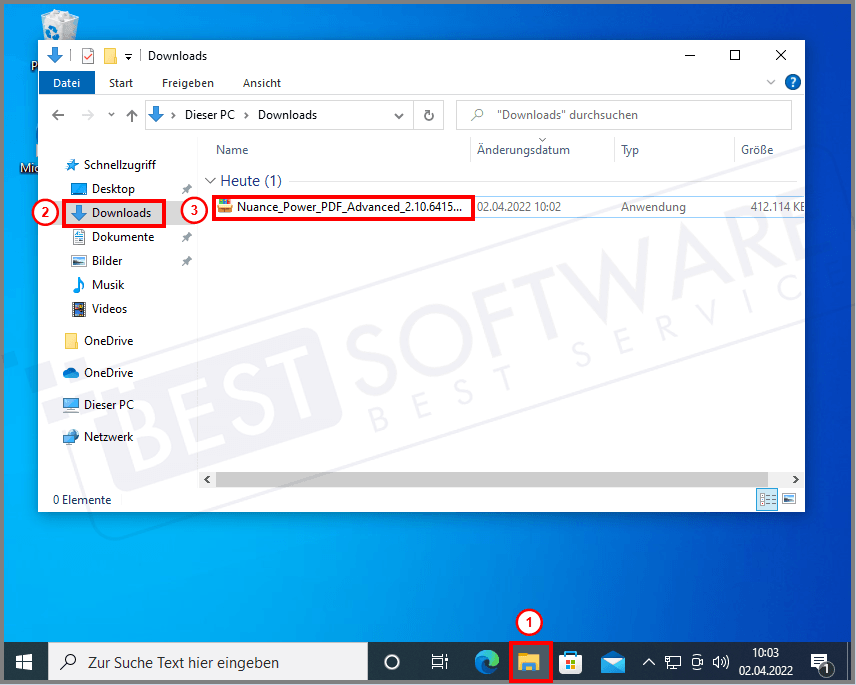Click the Name column header
The image size is (856, 685).
[x=232, y=149]
